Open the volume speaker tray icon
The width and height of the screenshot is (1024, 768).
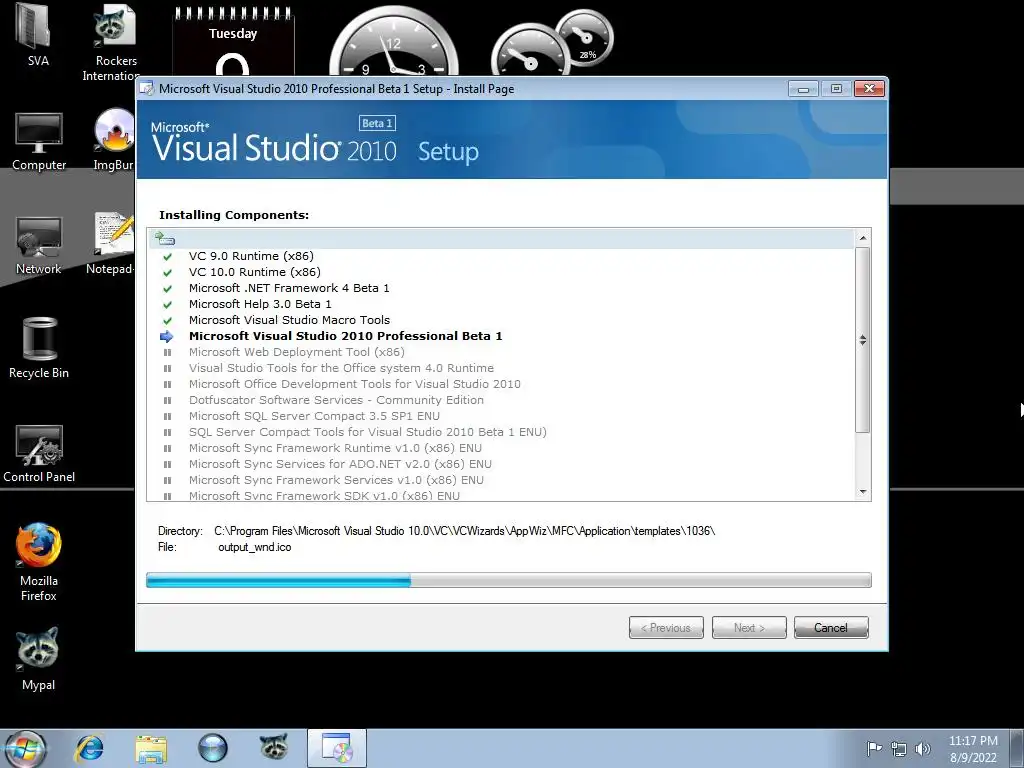coord(923,749)
